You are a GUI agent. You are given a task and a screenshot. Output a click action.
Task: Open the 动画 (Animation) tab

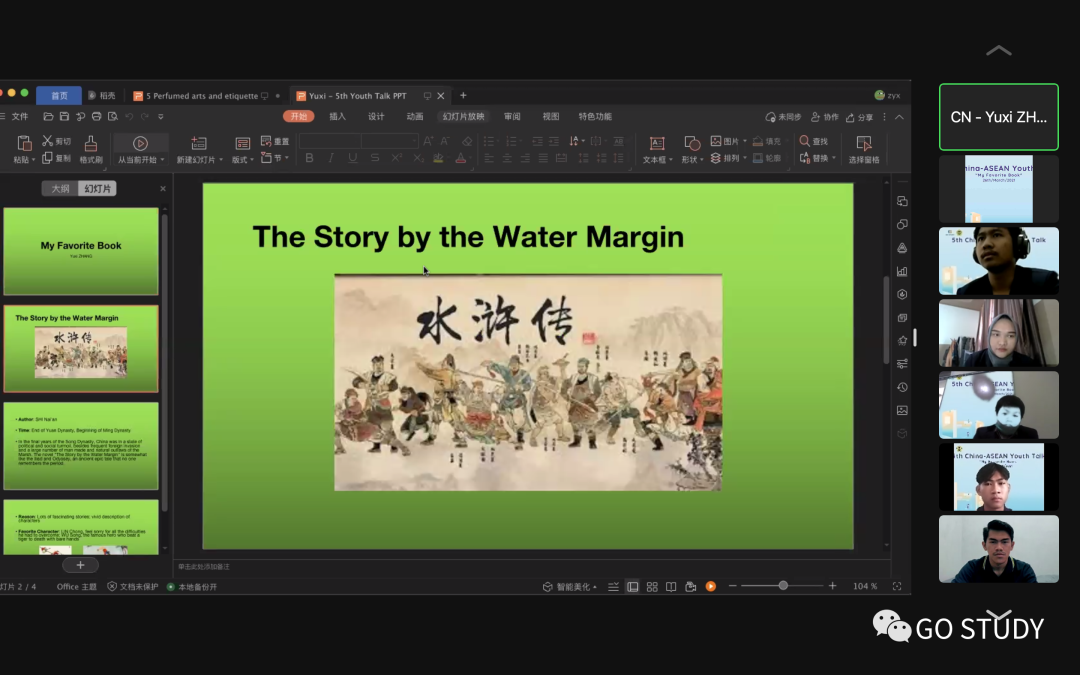(415, 116)
